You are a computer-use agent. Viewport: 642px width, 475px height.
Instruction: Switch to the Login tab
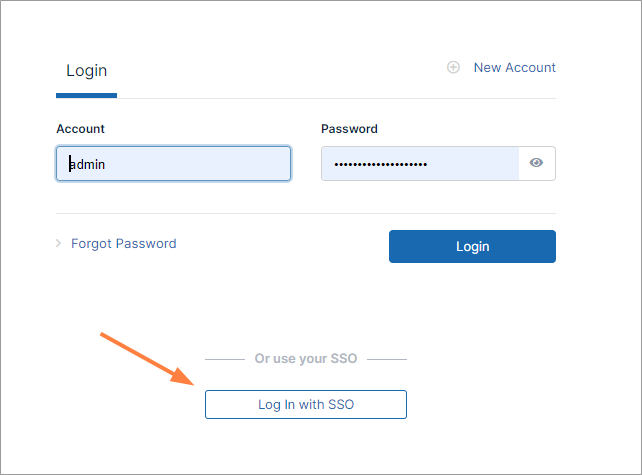pos(86,71)
